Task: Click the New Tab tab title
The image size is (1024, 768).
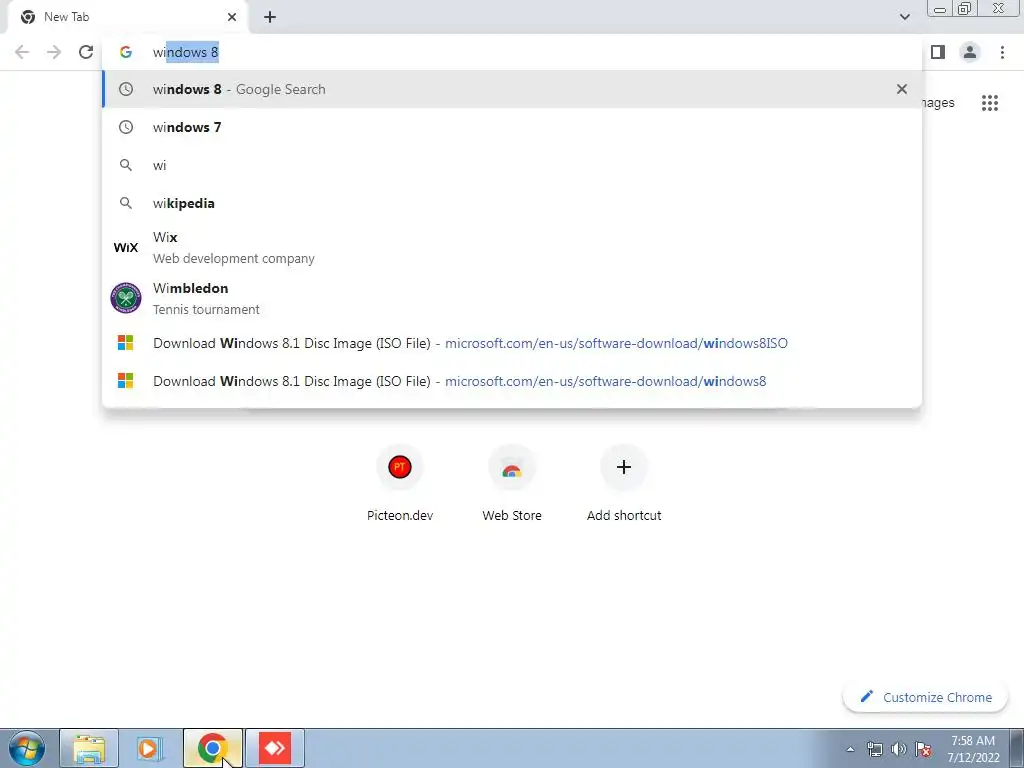Action: click(67, 17)
